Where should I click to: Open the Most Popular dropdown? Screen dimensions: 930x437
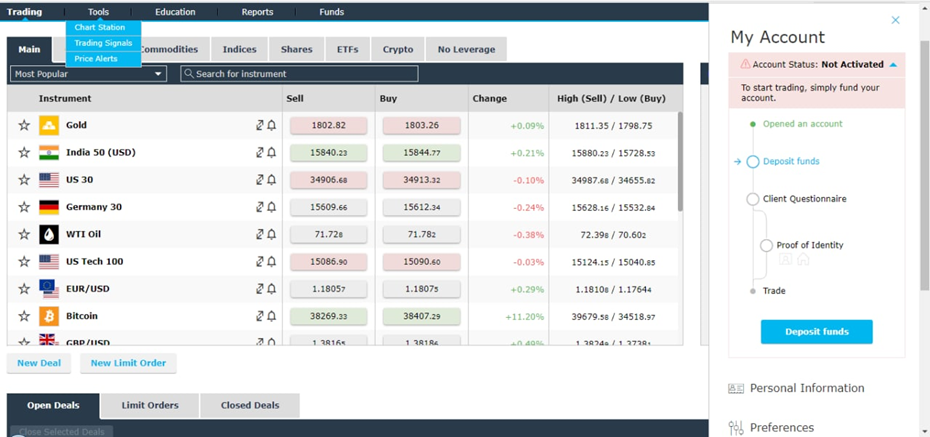coord(88,74)
